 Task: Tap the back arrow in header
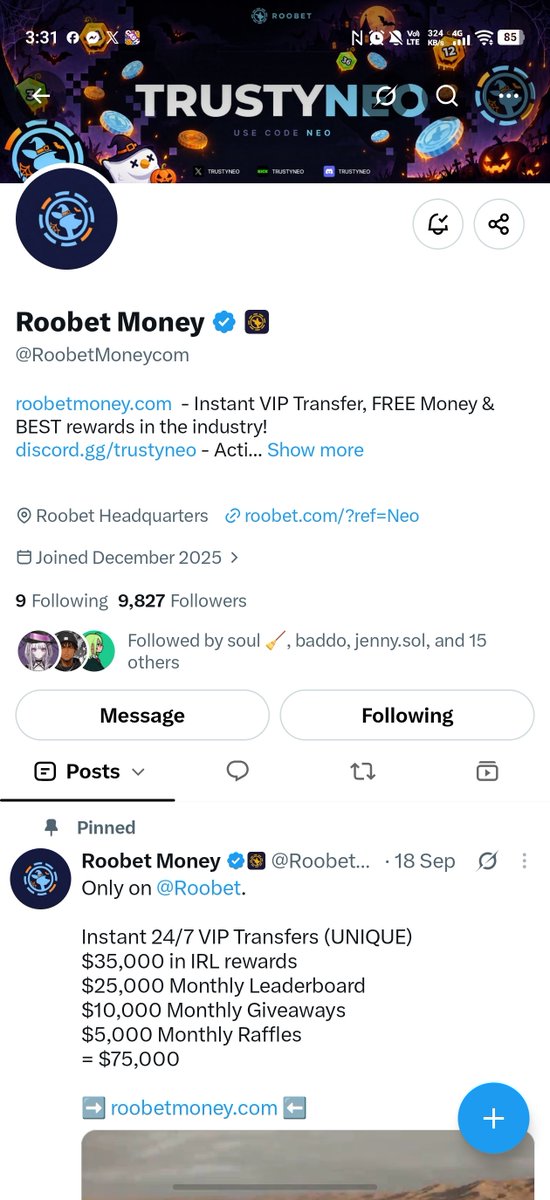(40, 96)
